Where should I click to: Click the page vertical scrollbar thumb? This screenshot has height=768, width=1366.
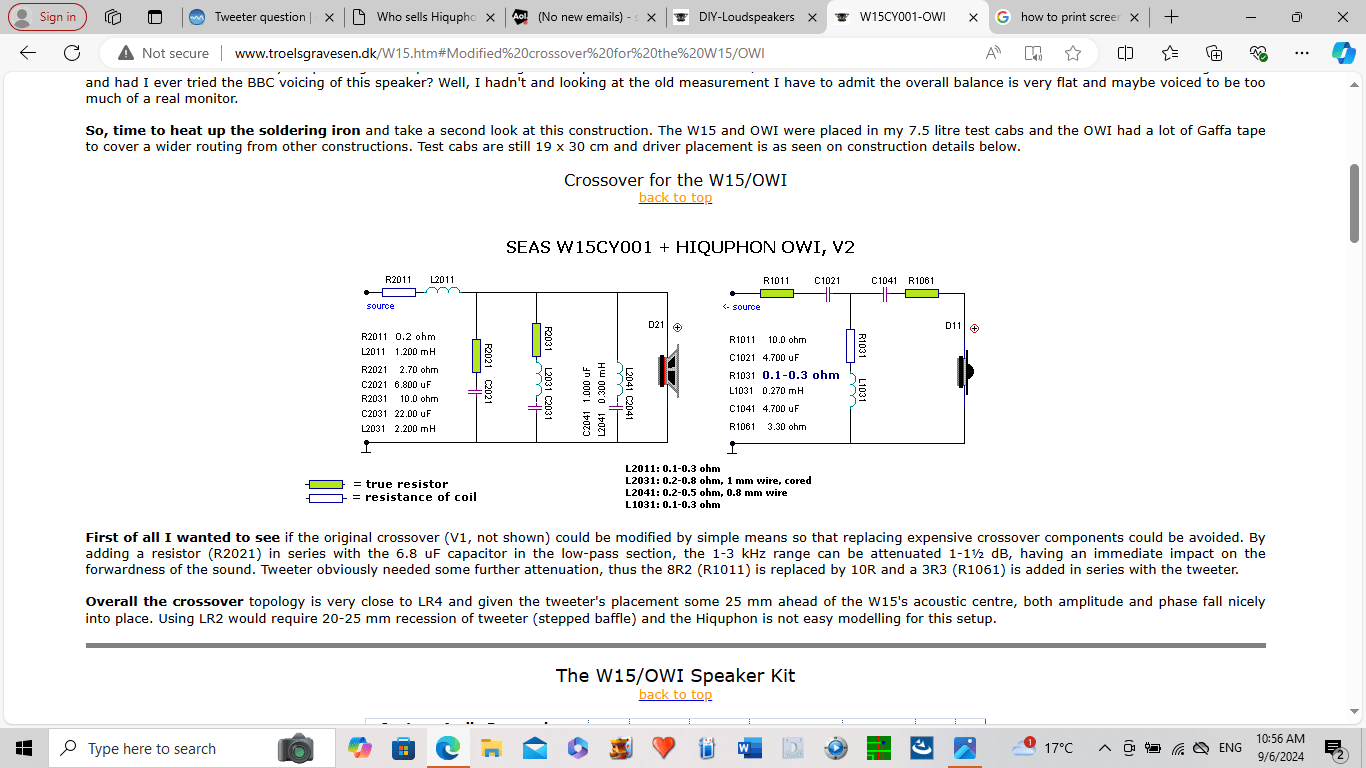[x=1355, y=203]
